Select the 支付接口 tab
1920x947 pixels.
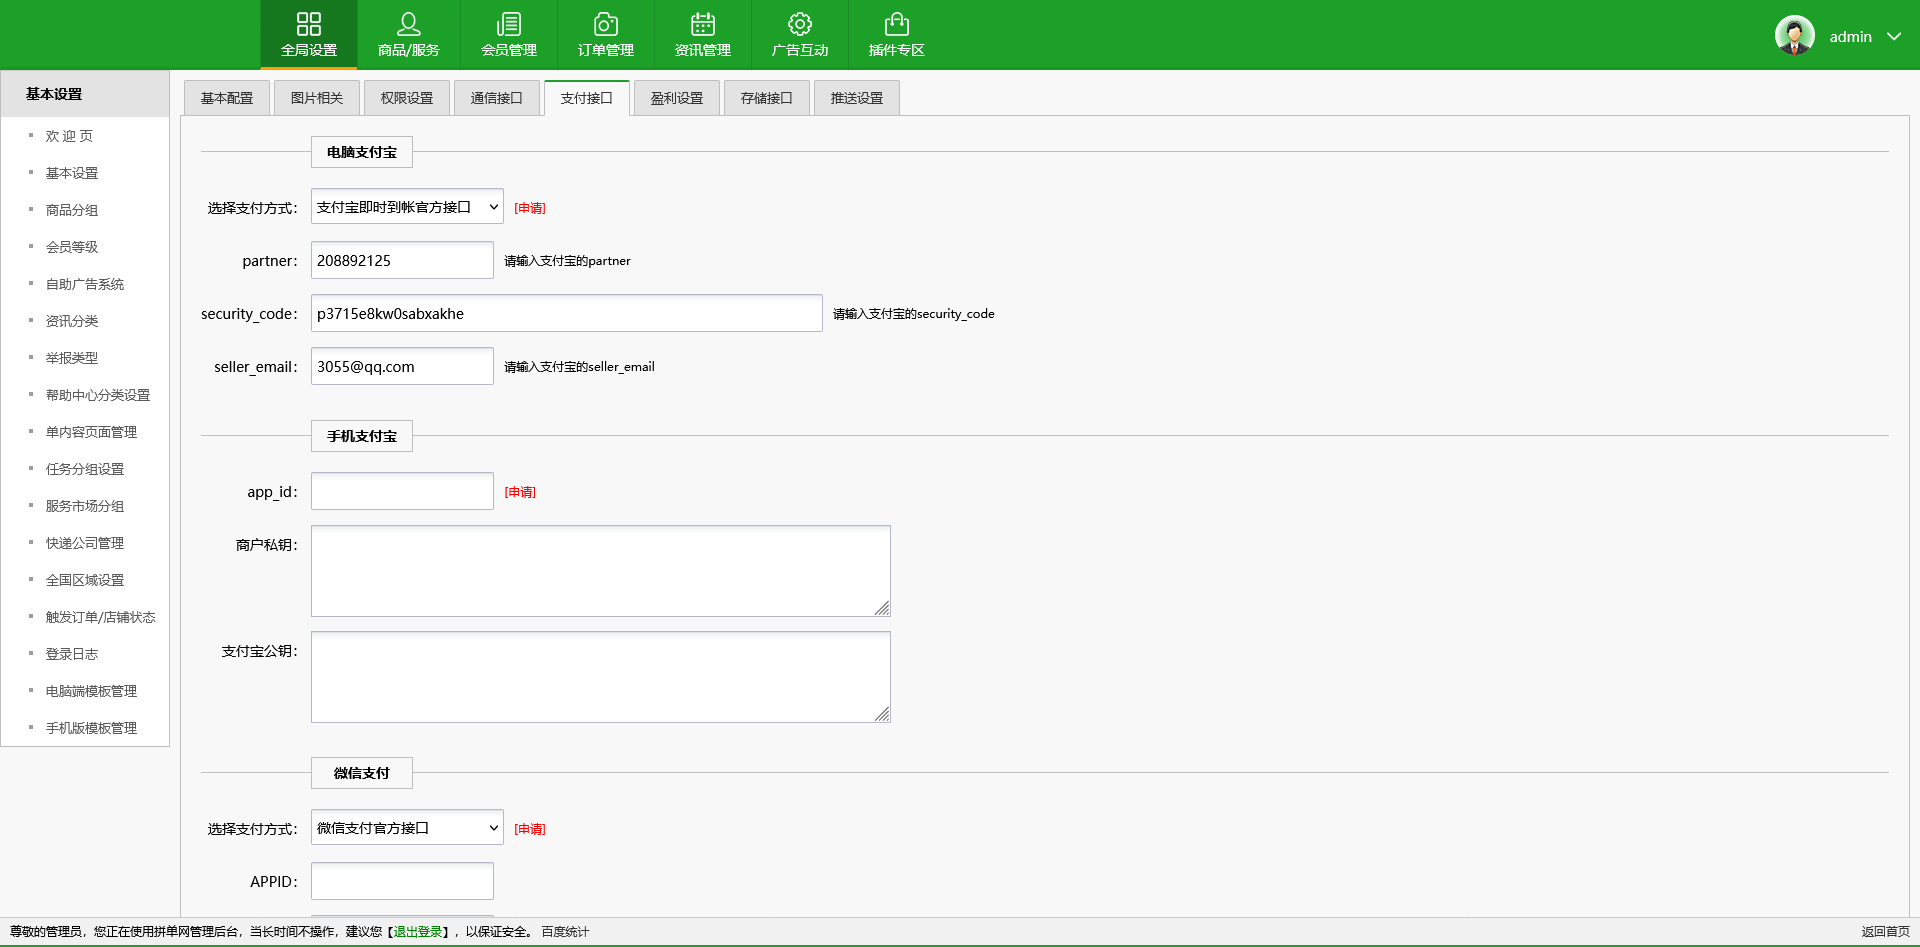point(587,98)
